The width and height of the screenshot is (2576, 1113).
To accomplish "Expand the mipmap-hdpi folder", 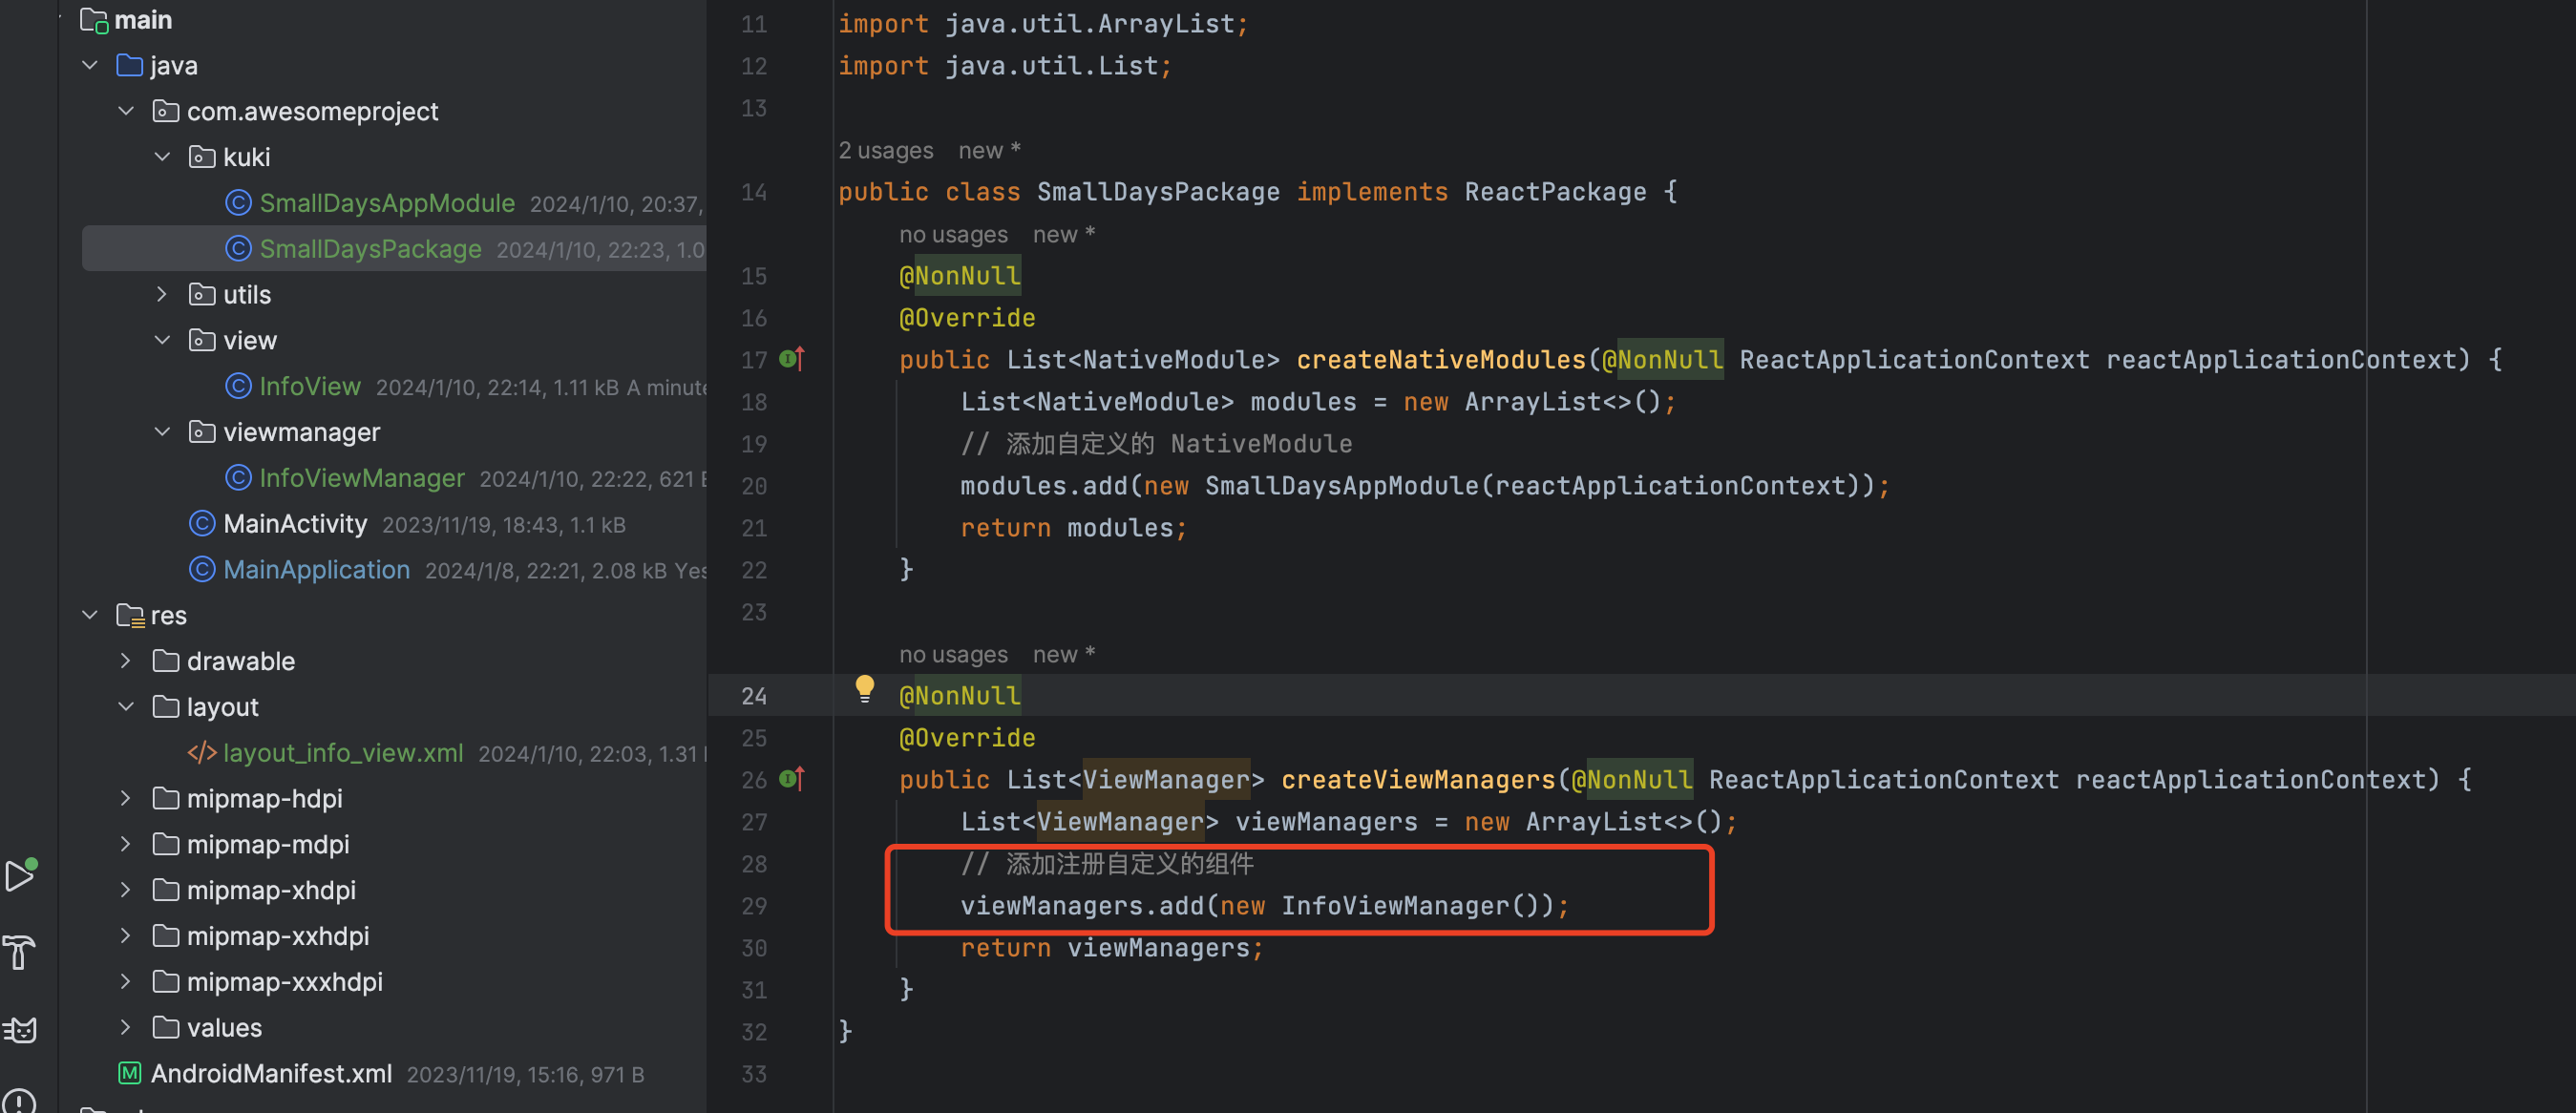I will (x=126, y=798).
